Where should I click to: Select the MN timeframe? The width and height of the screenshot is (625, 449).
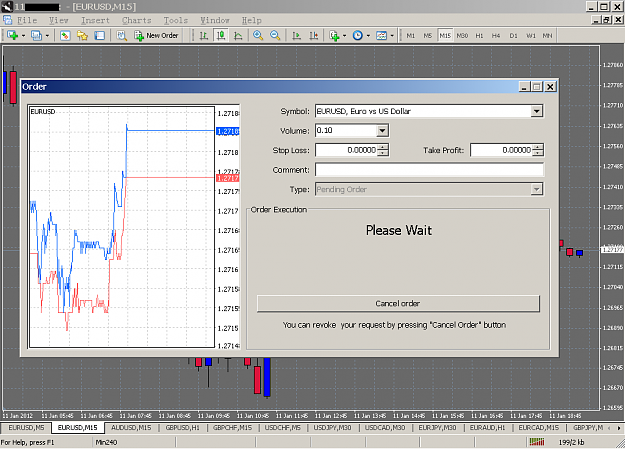pyautogui.click(x=547, y=35)
